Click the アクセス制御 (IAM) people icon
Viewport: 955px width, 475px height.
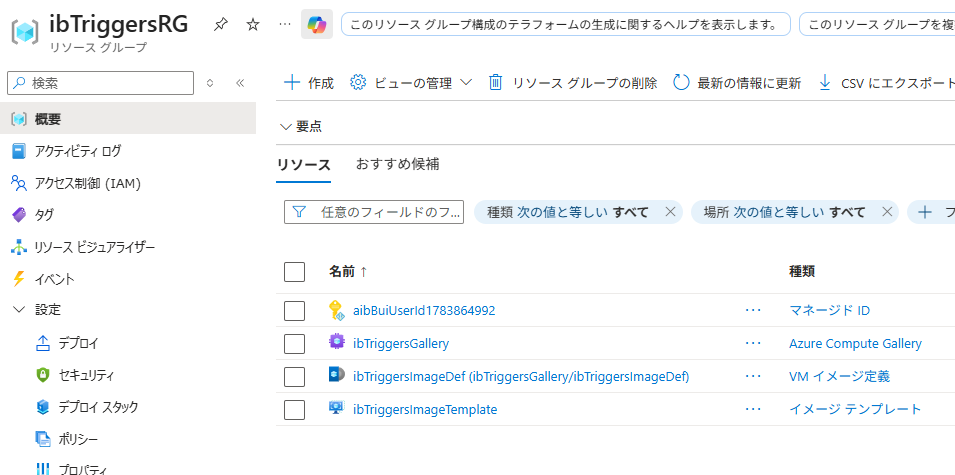19,183
